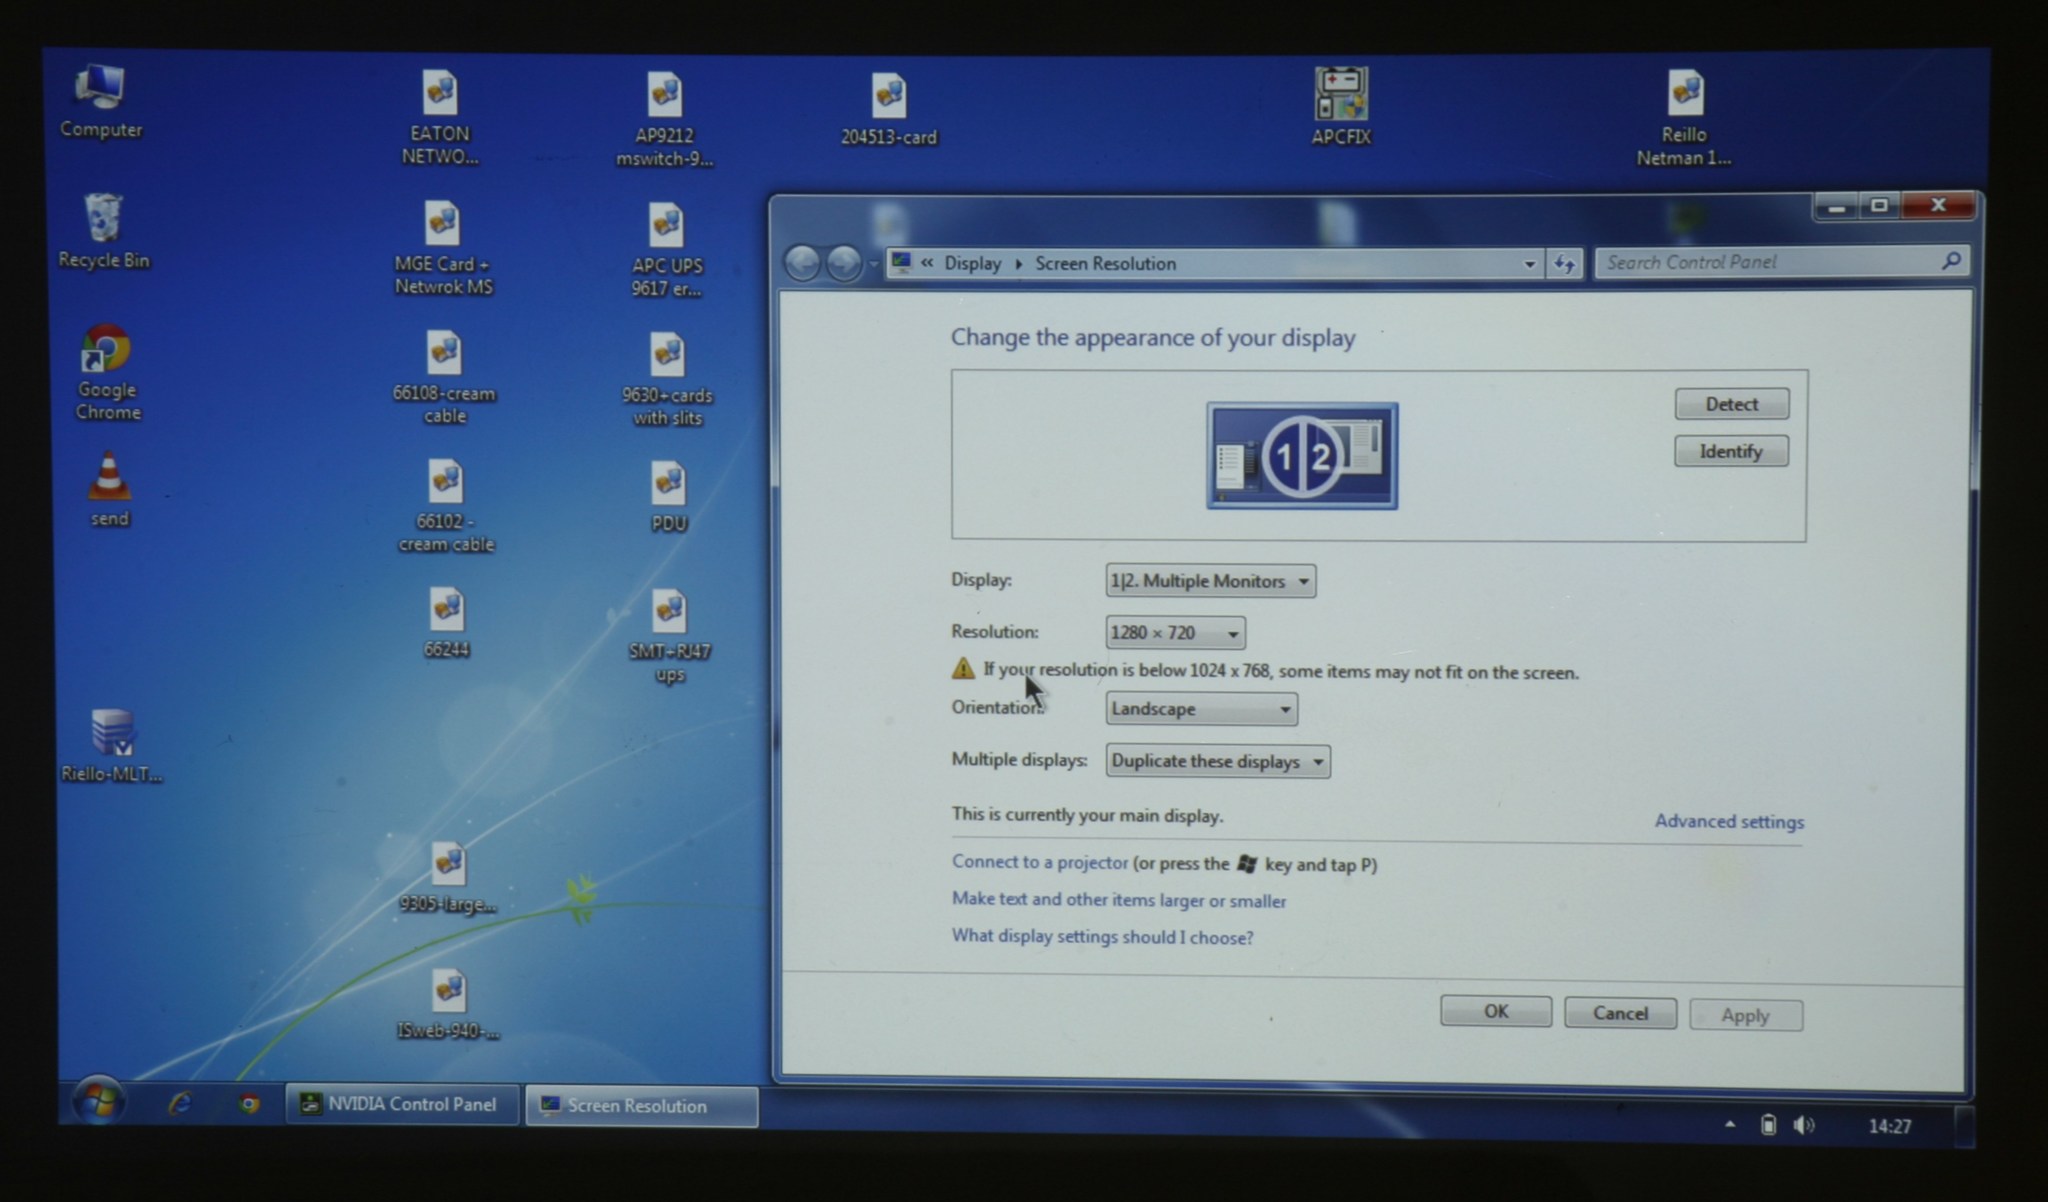Image resolution: width=2048 pixels, height=1202 pixels.
Task: Open 'Make text and other items larger or smaller'
Action: 1119,900
